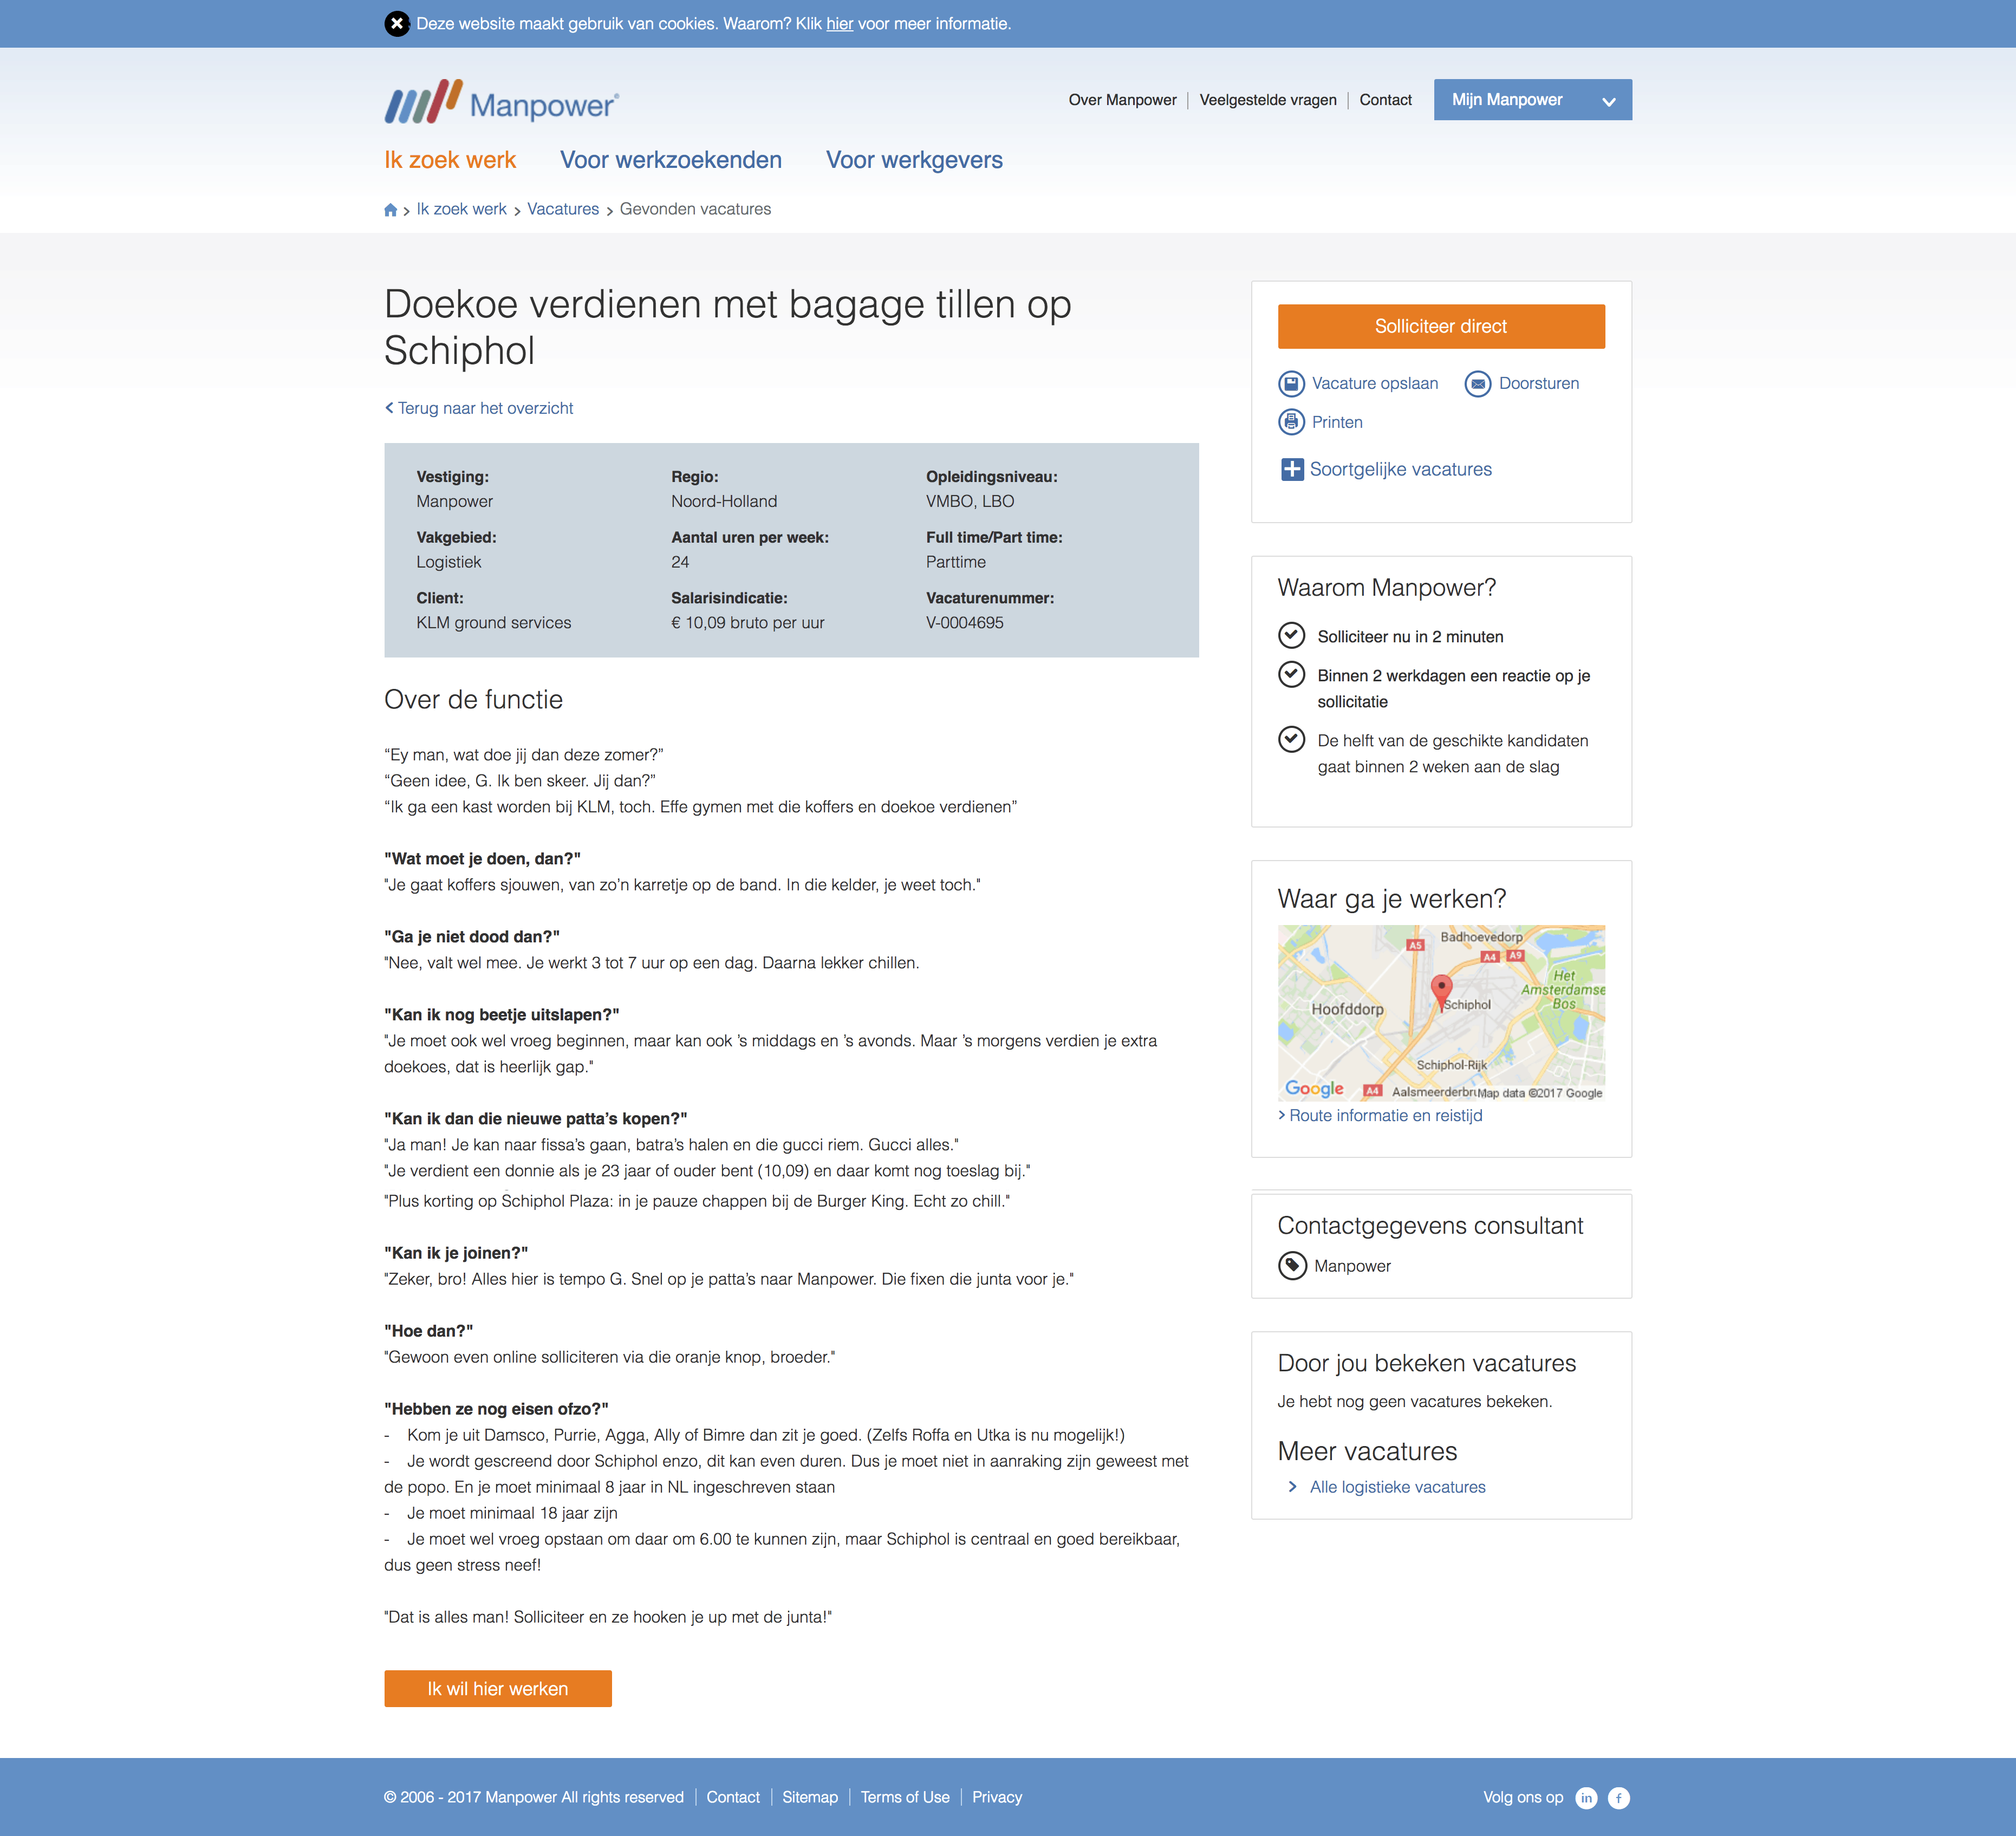Image resolution: width=2016 pixels, height=1836 pixels.
Task: Select Voor werkgevers in main navigation
Action: pos(914,160)
